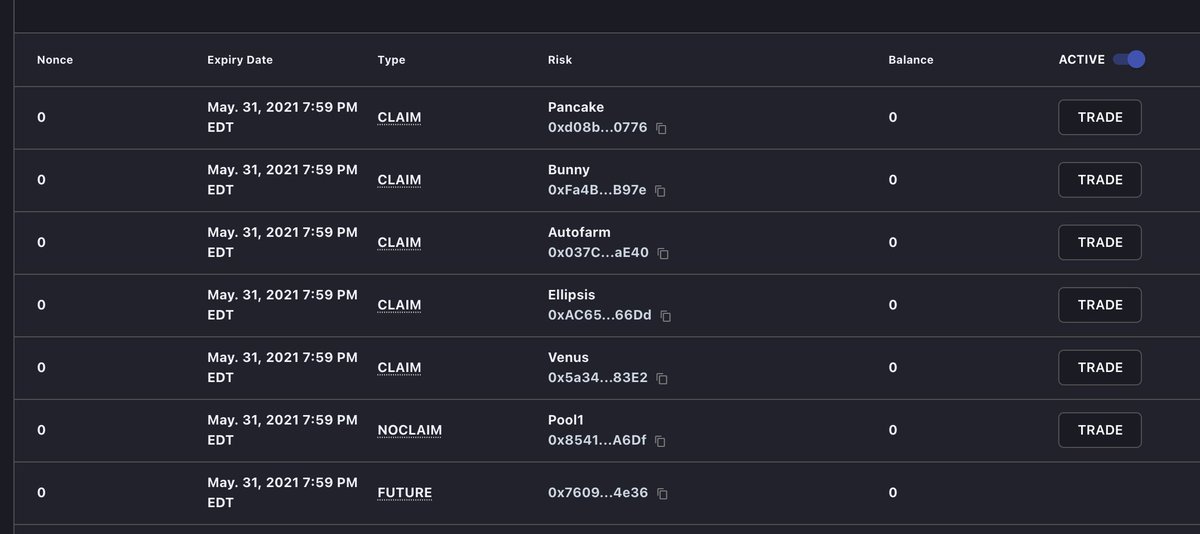Copy the Pool1 address 0x8541...A6Df
This screenshot has height=534, width=1200.
pyautogui.click(x=660, y=441)
